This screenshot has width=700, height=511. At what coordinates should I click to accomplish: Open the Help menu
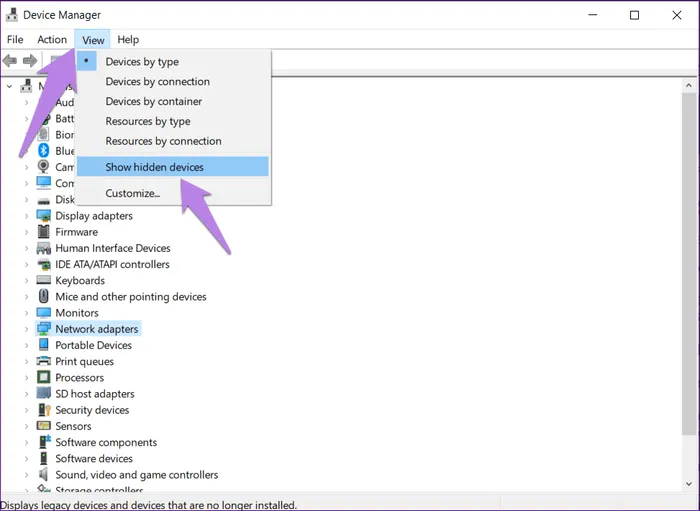(x=128, y=40)
